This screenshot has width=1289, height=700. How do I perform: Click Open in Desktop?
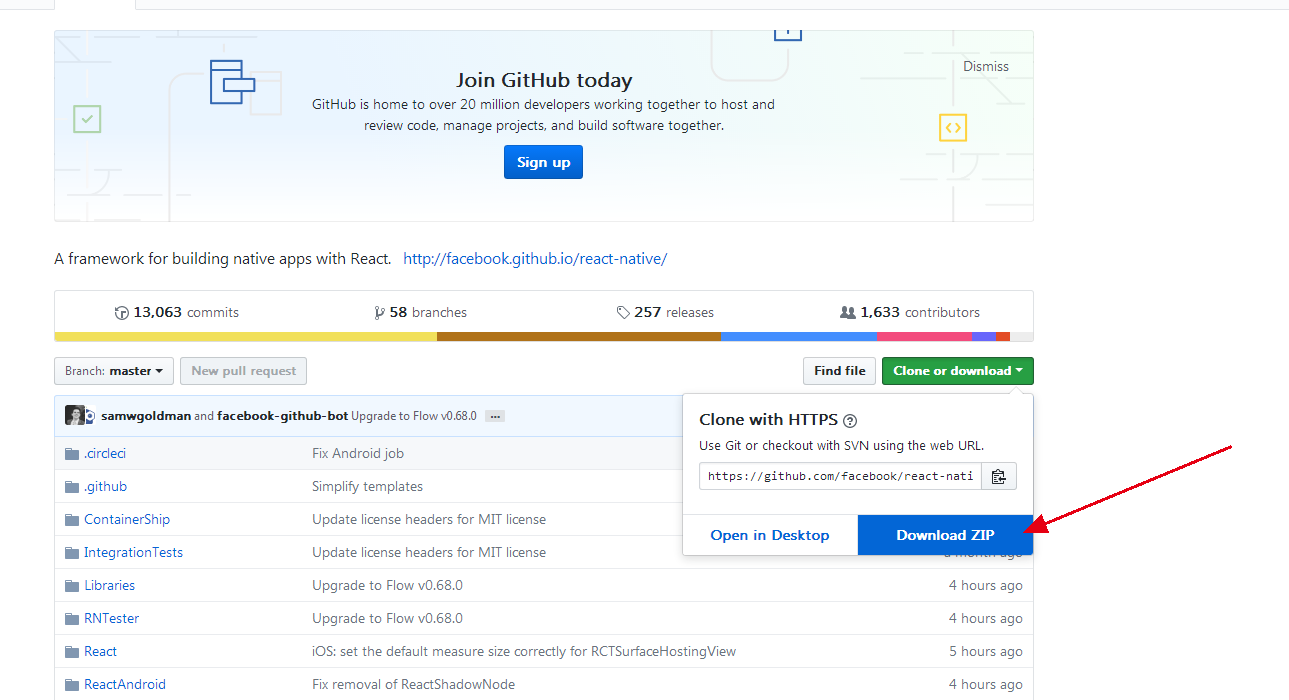[x=770, y=535]
